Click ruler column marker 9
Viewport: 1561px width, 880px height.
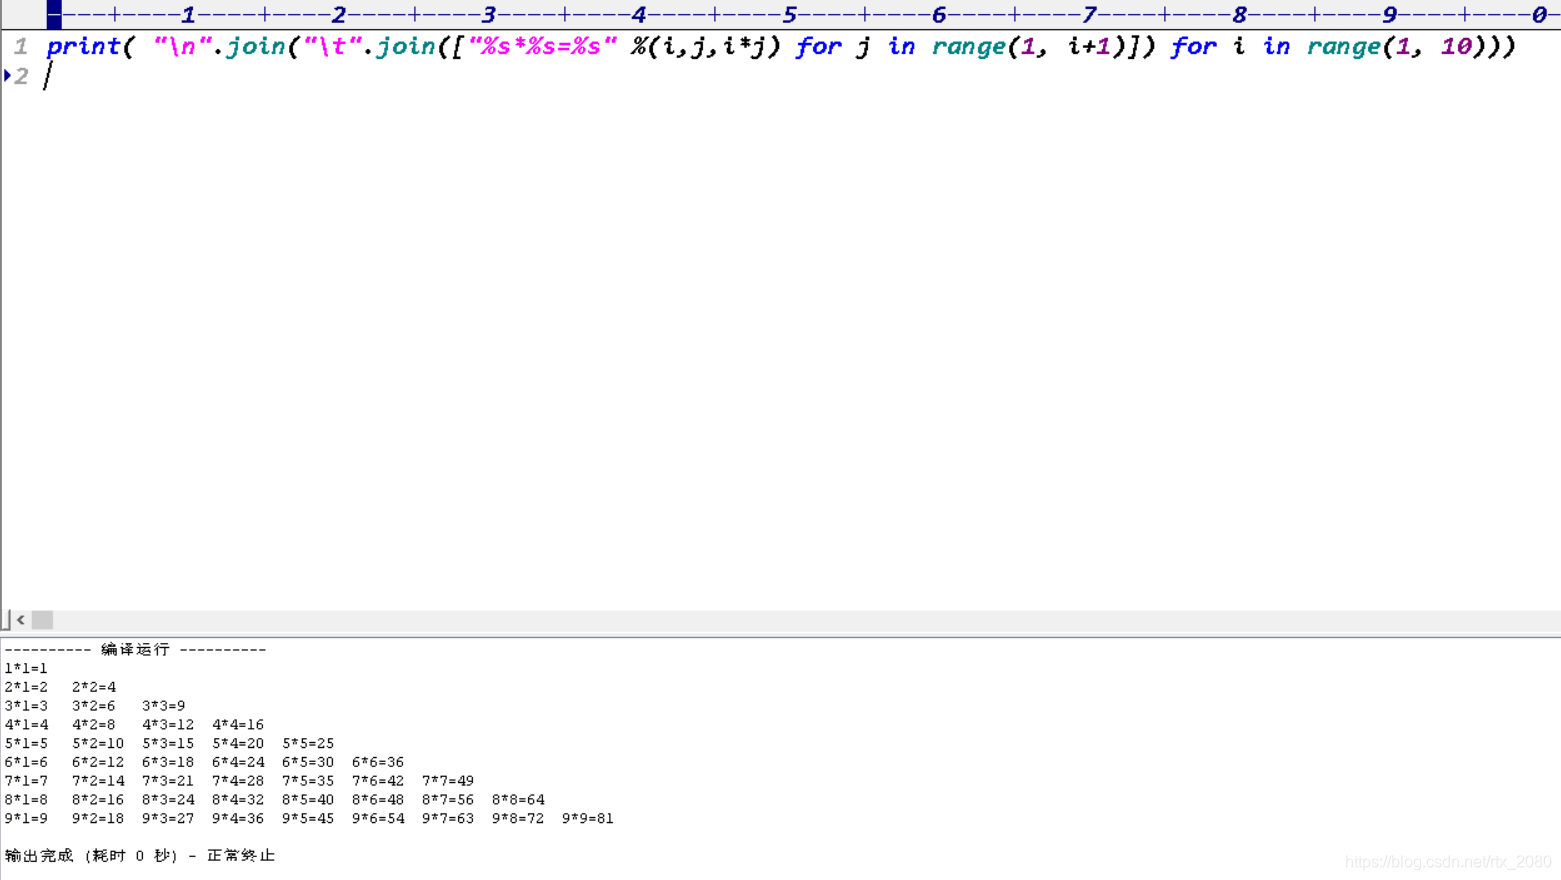pyautogui.click(x=1389, y=15)
